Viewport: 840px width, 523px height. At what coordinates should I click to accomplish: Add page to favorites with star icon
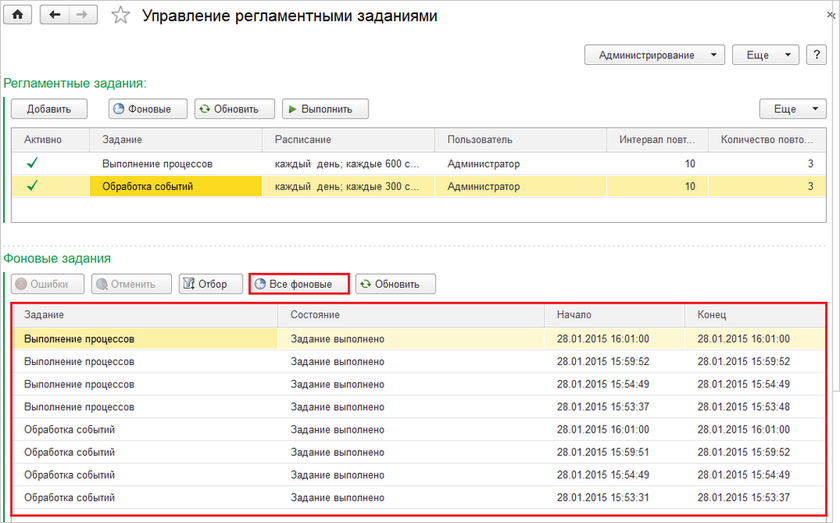(120, 16)
